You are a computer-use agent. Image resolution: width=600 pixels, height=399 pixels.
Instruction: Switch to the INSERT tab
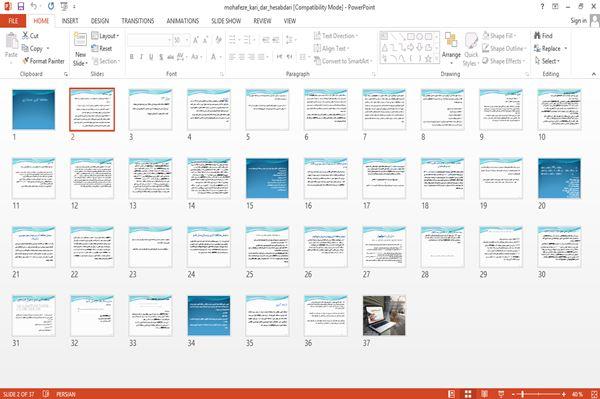(x=70, y=21)
